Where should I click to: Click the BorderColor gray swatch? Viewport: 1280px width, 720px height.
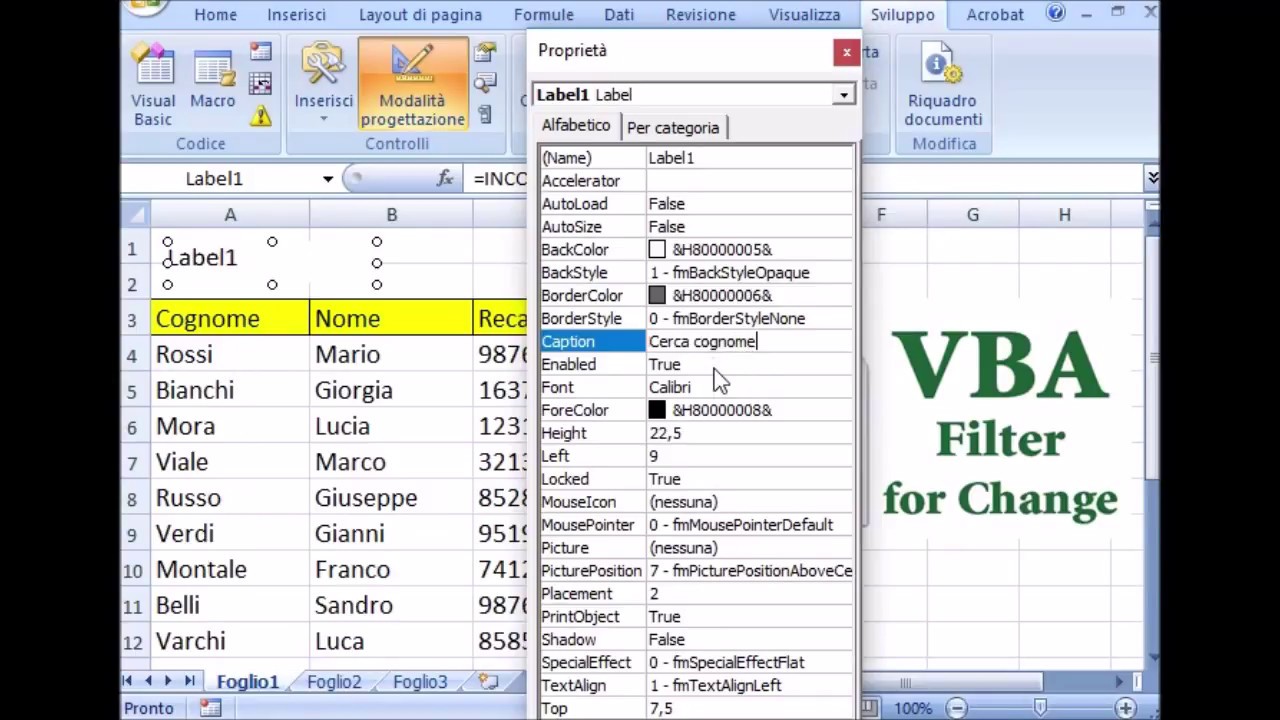(x=657, y=296)
